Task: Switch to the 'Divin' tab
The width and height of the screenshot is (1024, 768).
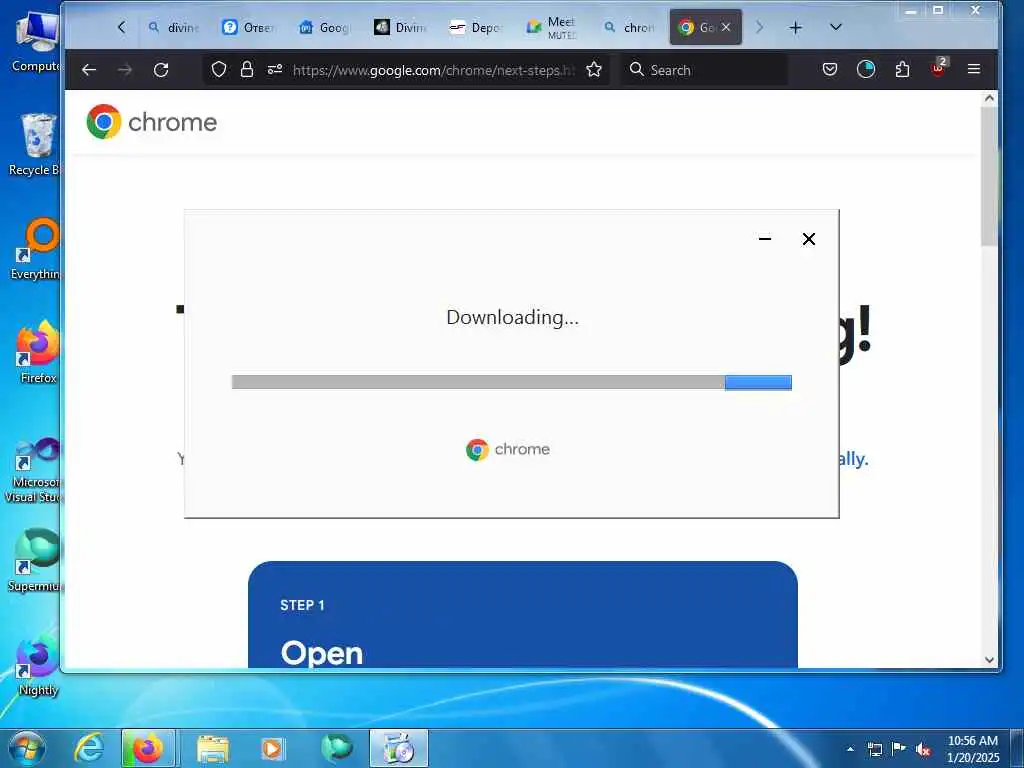Action: (x=400, y=27)
